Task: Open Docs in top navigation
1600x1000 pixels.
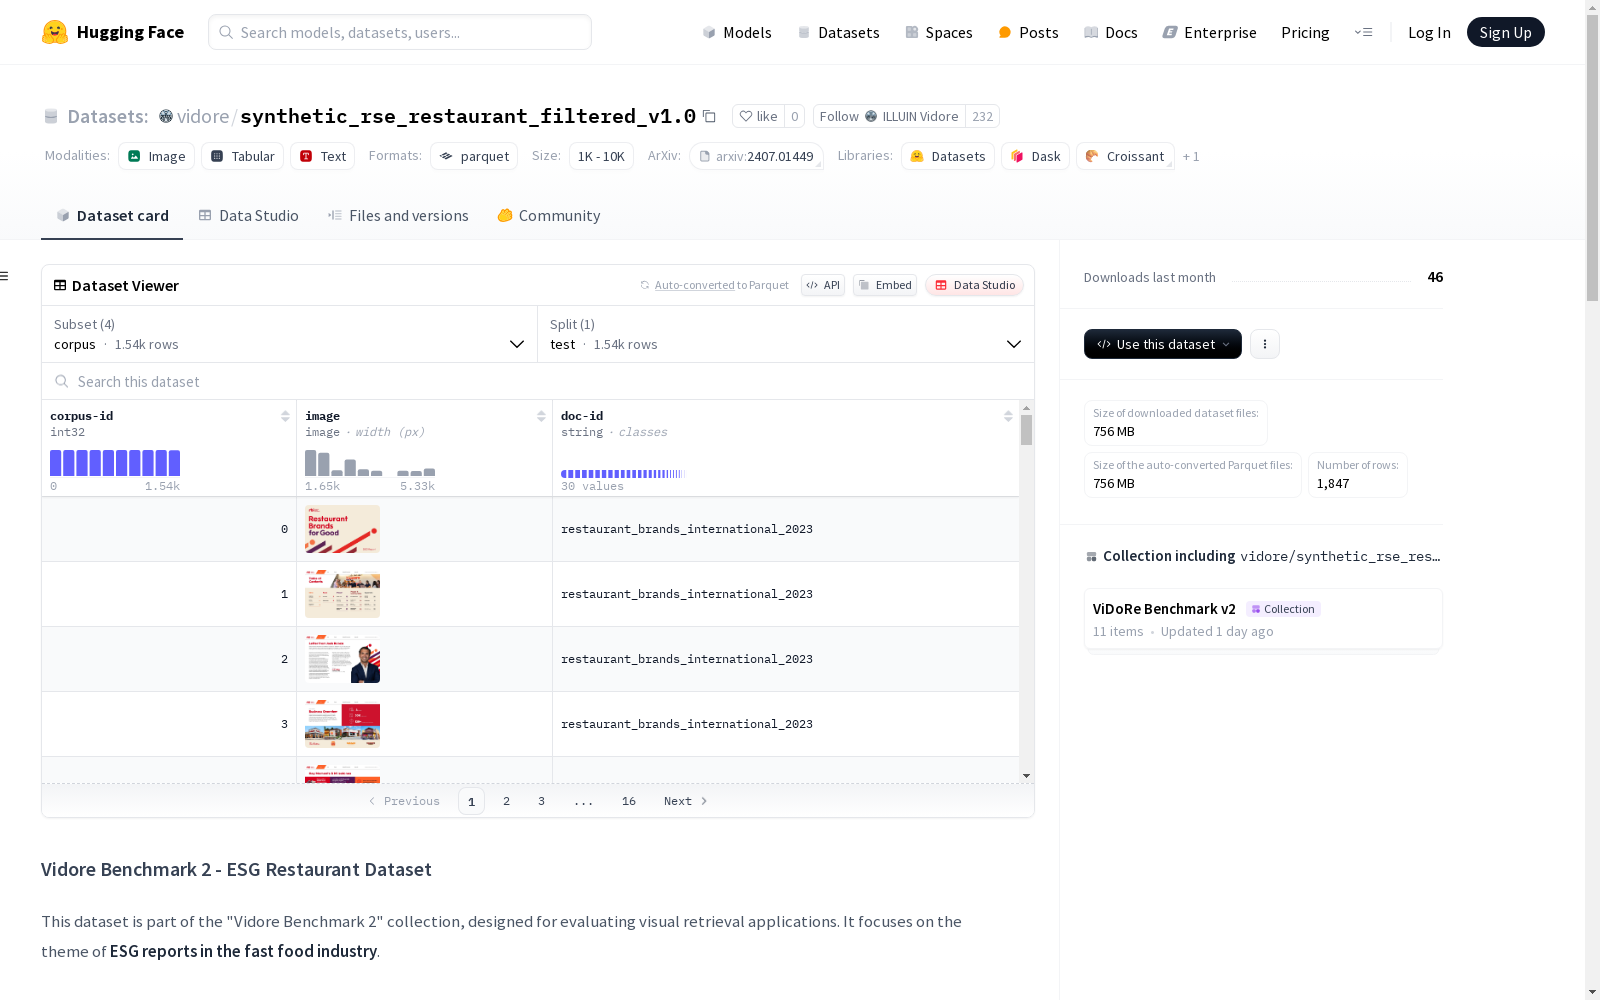Action: point(1111,32)
